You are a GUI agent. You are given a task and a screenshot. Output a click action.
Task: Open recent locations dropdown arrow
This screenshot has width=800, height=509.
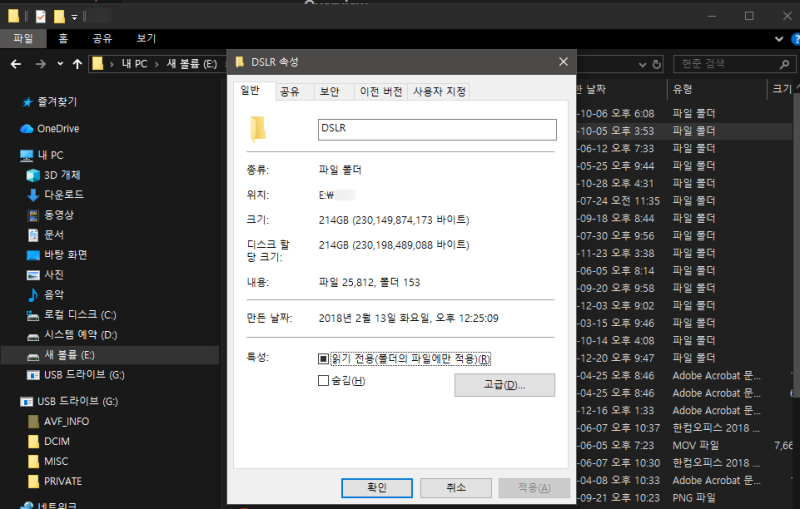pyautogui.click(x=60, y=64)
